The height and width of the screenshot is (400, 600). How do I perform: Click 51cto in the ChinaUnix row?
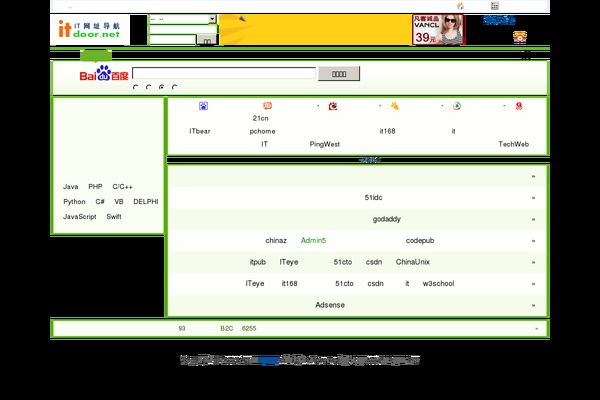tap(342, 262)
